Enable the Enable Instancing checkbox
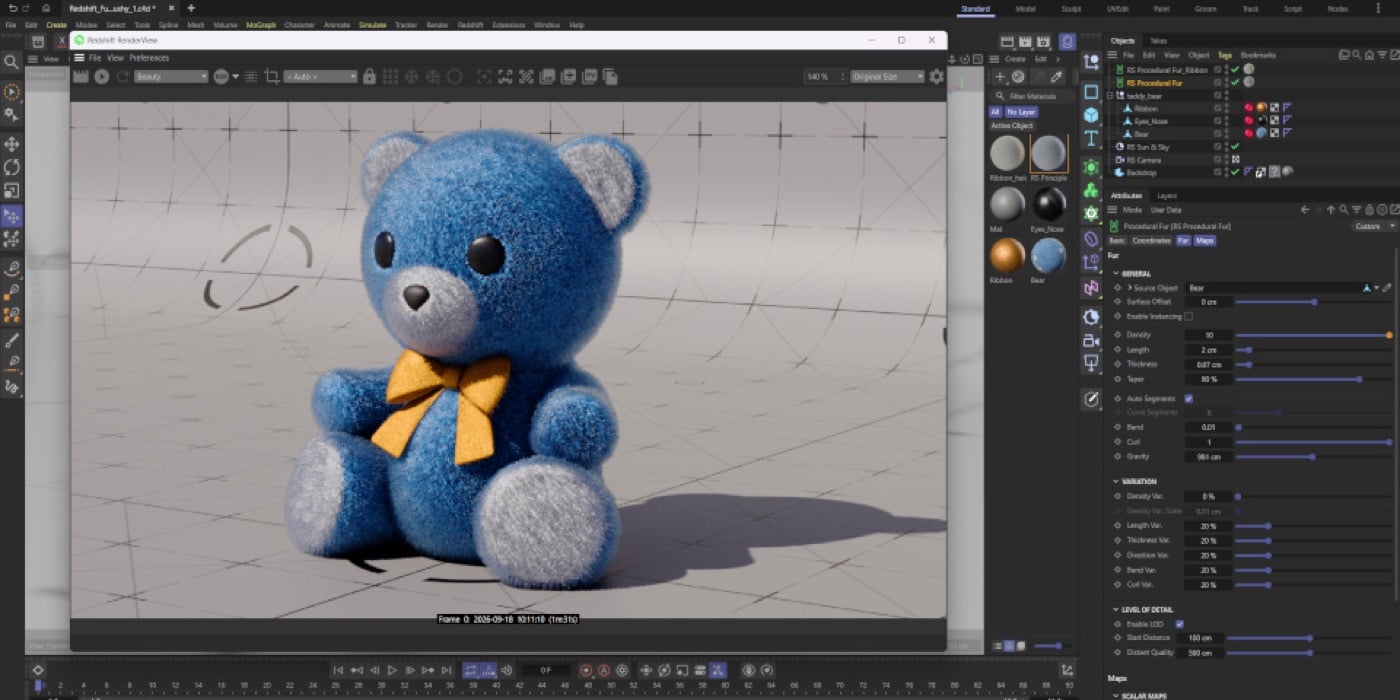The image size is (1400, 700). (1188, 316)
